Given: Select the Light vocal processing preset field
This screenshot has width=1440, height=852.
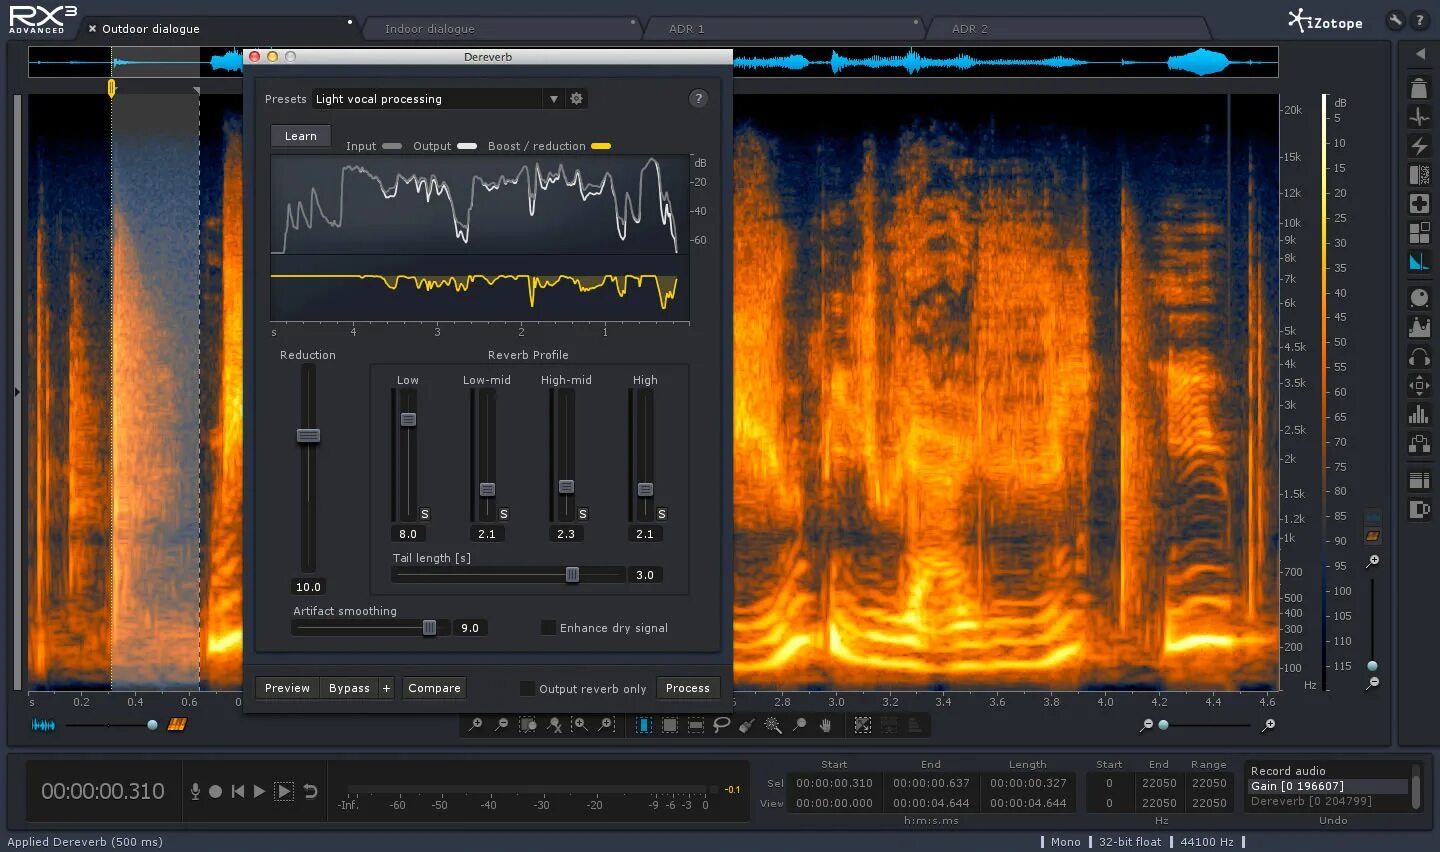Looking at the screenshot, I should [427, 99].
